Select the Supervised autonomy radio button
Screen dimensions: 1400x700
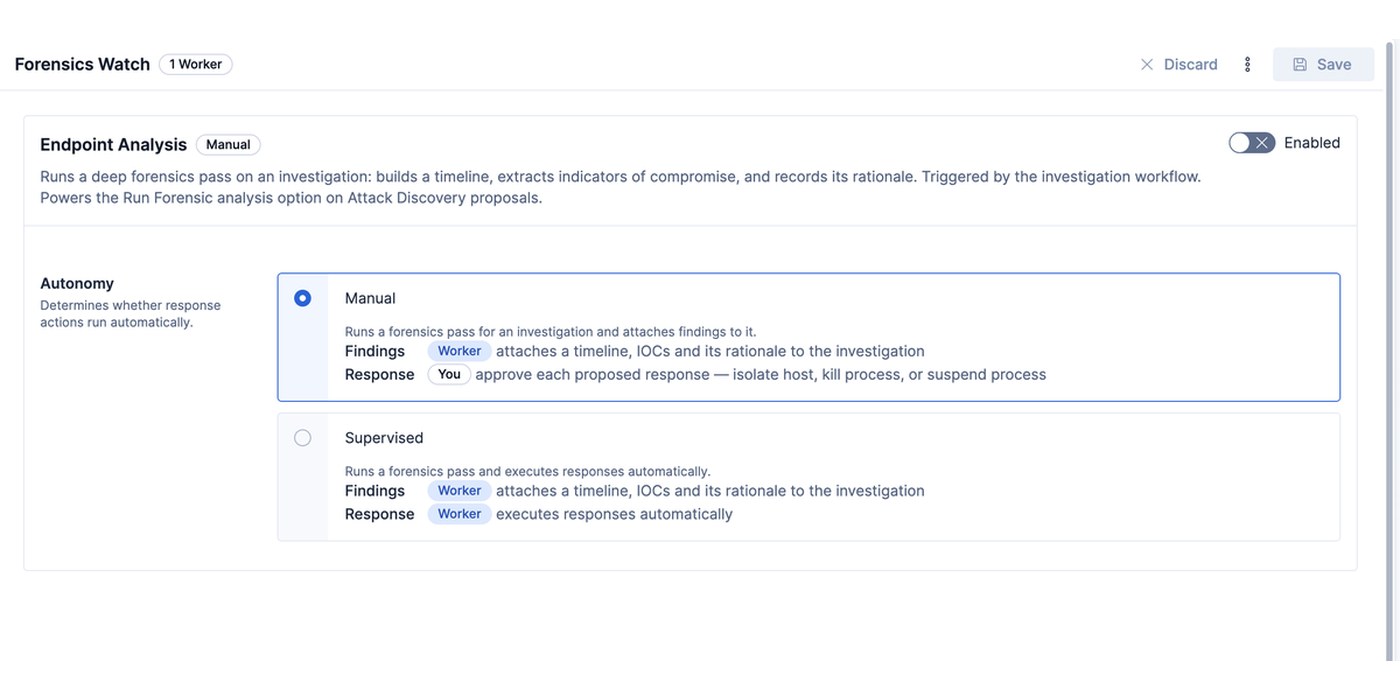tap(303, 438)
